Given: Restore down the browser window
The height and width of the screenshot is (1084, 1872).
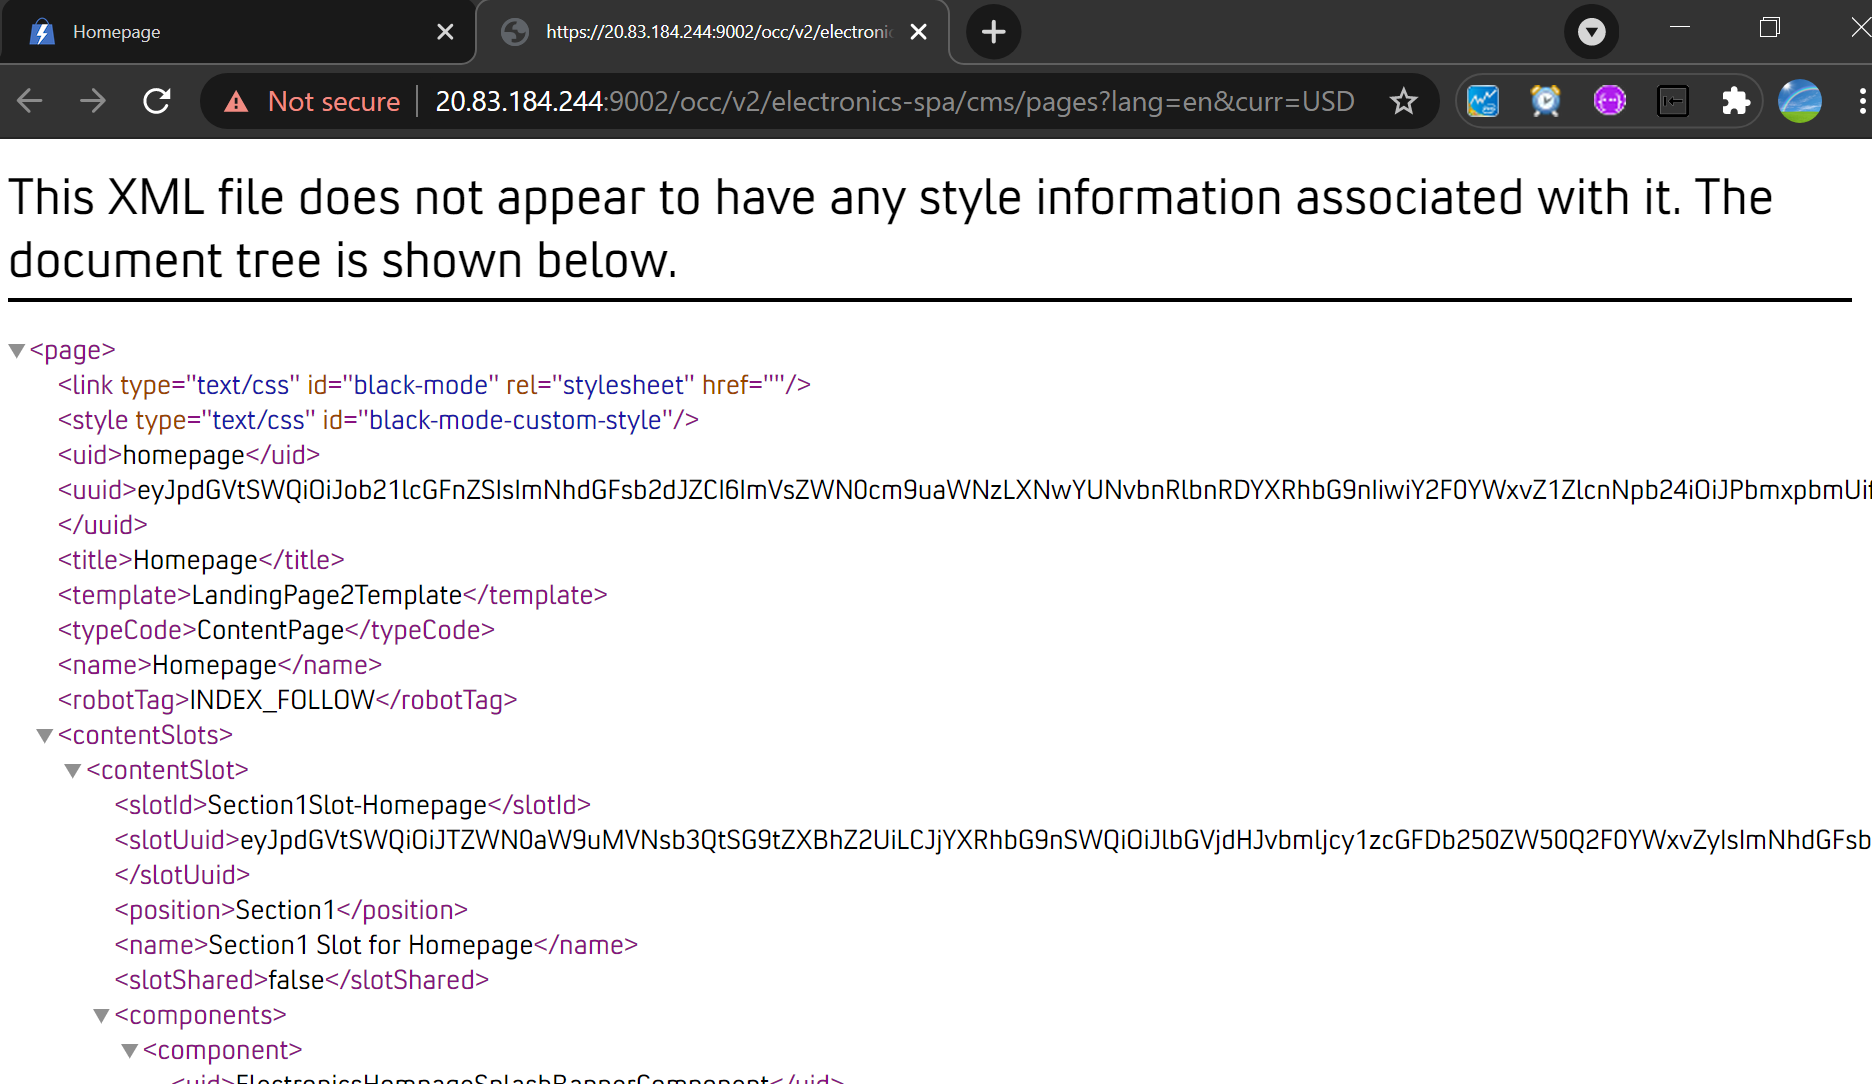Looking at the screenshot, I should [x=1770, y=27].
